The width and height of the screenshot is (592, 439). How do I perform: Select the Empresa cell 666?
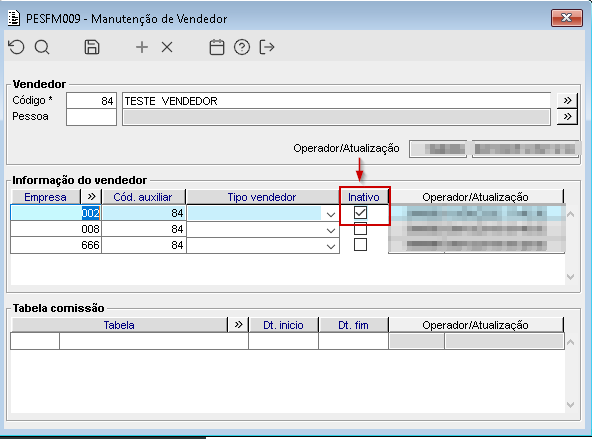(56, 245)
